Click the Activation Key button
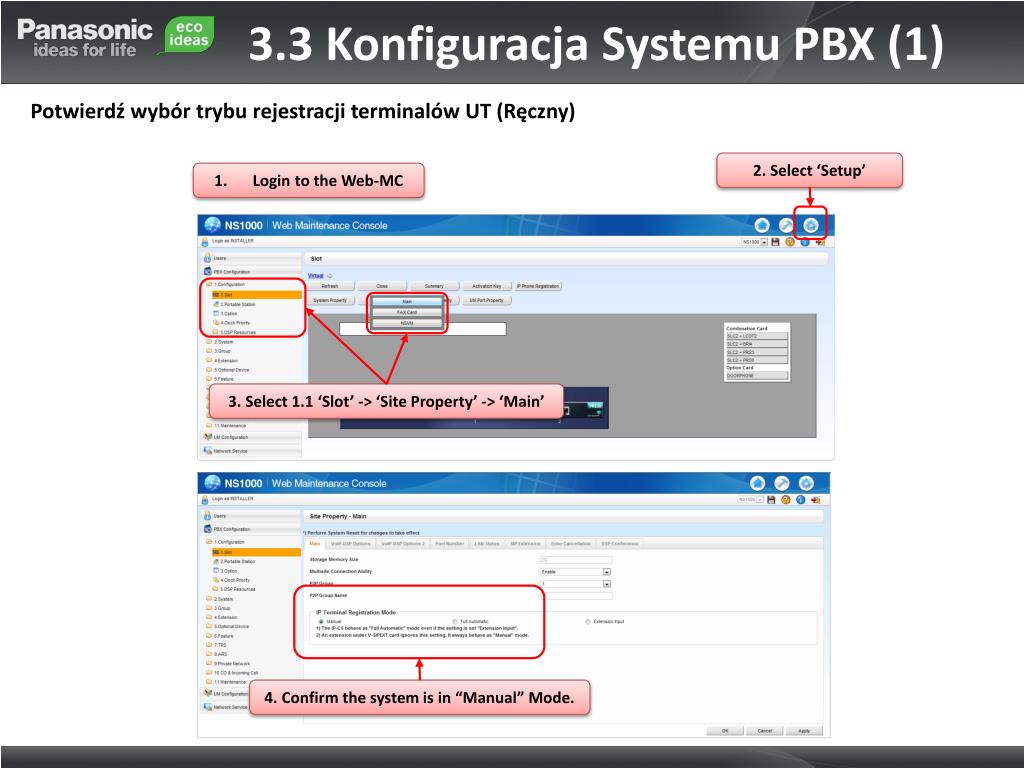Screen dimensions: 1024x768 pyautogui.click(x=487, y=286)
